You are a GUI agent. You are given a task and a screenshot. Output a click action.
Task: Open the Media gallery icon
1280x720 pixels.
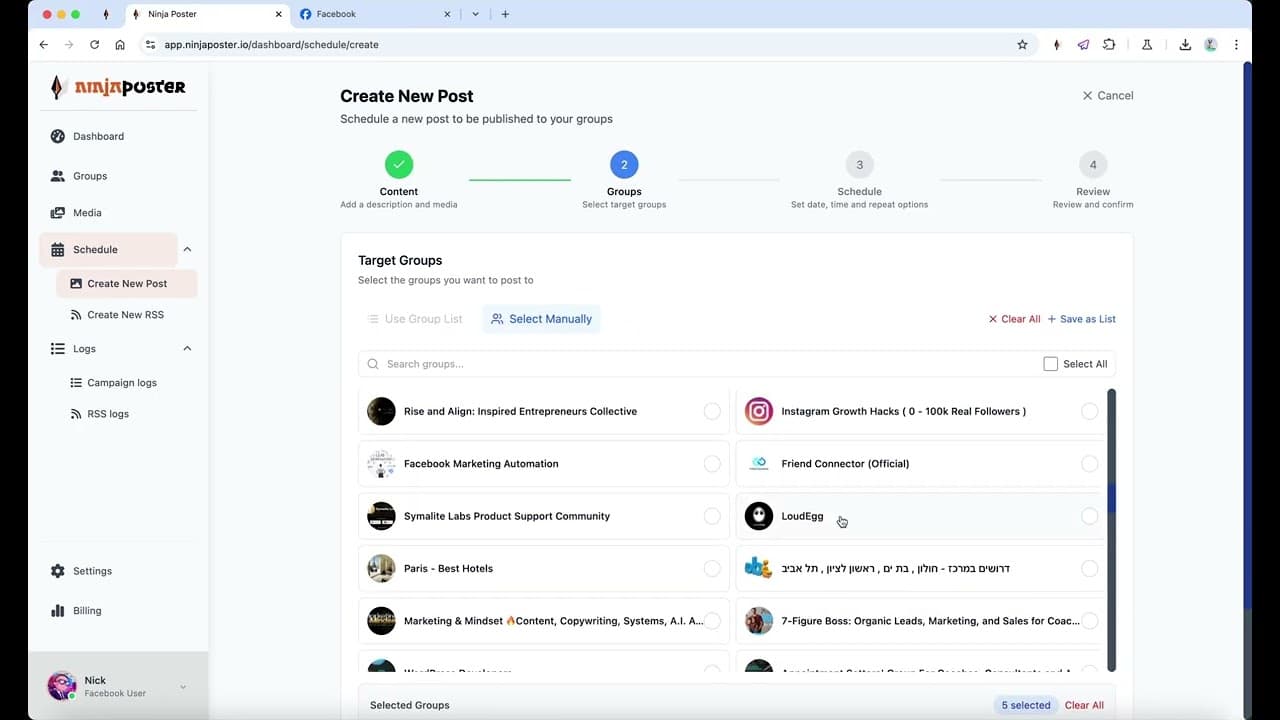tap(58, 213)
